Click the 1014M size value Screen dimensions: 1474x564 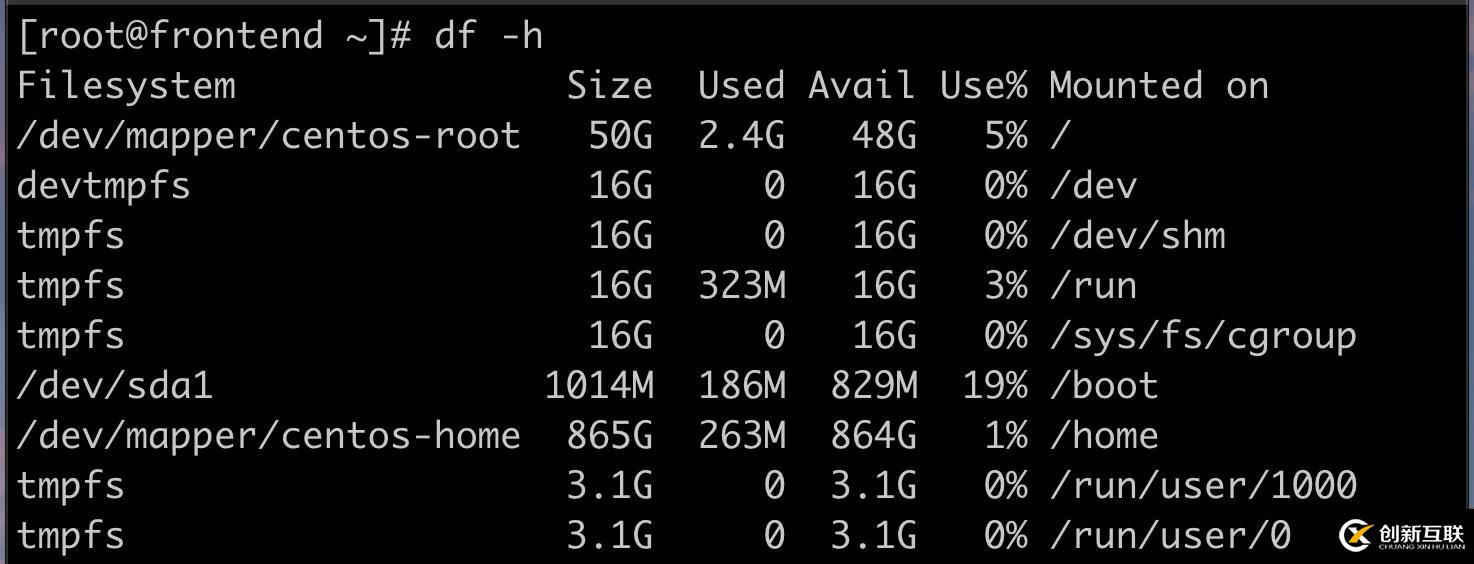coord(599,386)
